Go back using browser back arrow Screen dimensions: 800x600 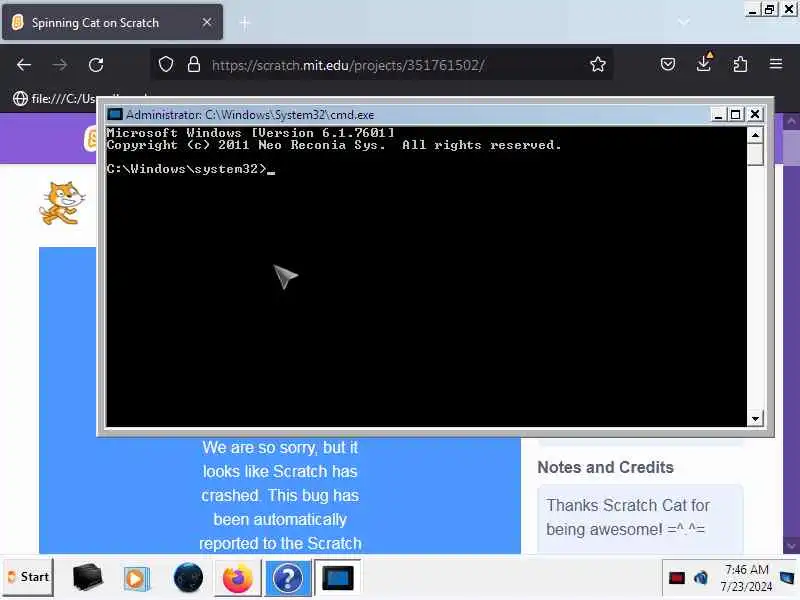[x=24, y=65]
